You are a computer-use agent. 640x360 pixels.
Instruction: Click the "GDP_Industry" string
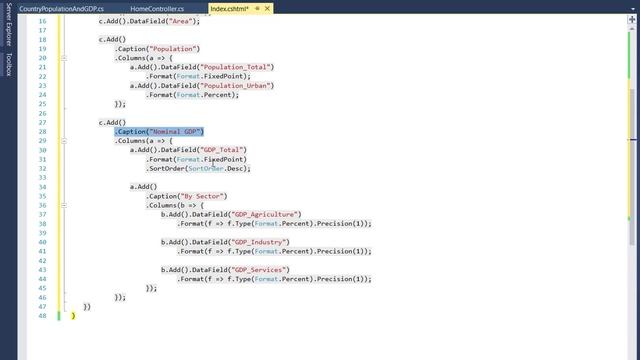point(258,242)
